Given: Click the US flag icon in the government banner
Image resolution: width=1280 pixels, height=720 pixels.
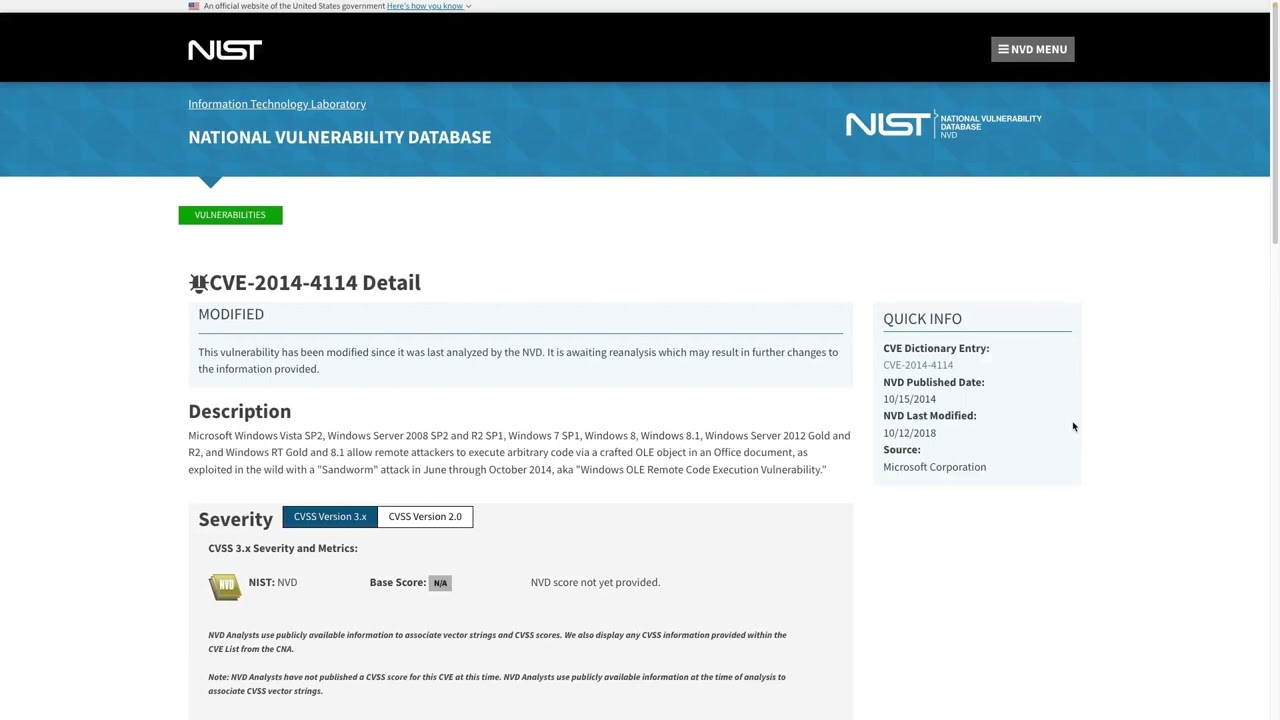Looking at the screenshot, I should coord(194,6).
